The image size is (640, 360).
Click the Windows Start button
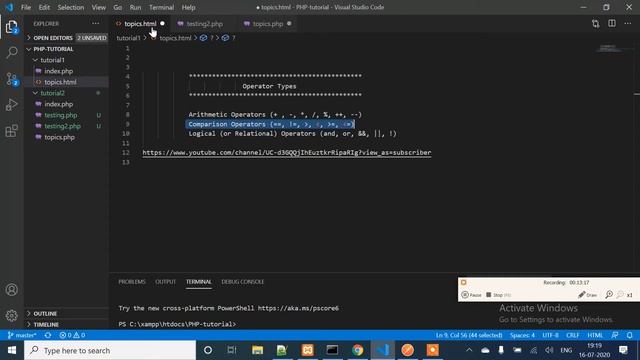pyautogui.click(x=12, y=350)
